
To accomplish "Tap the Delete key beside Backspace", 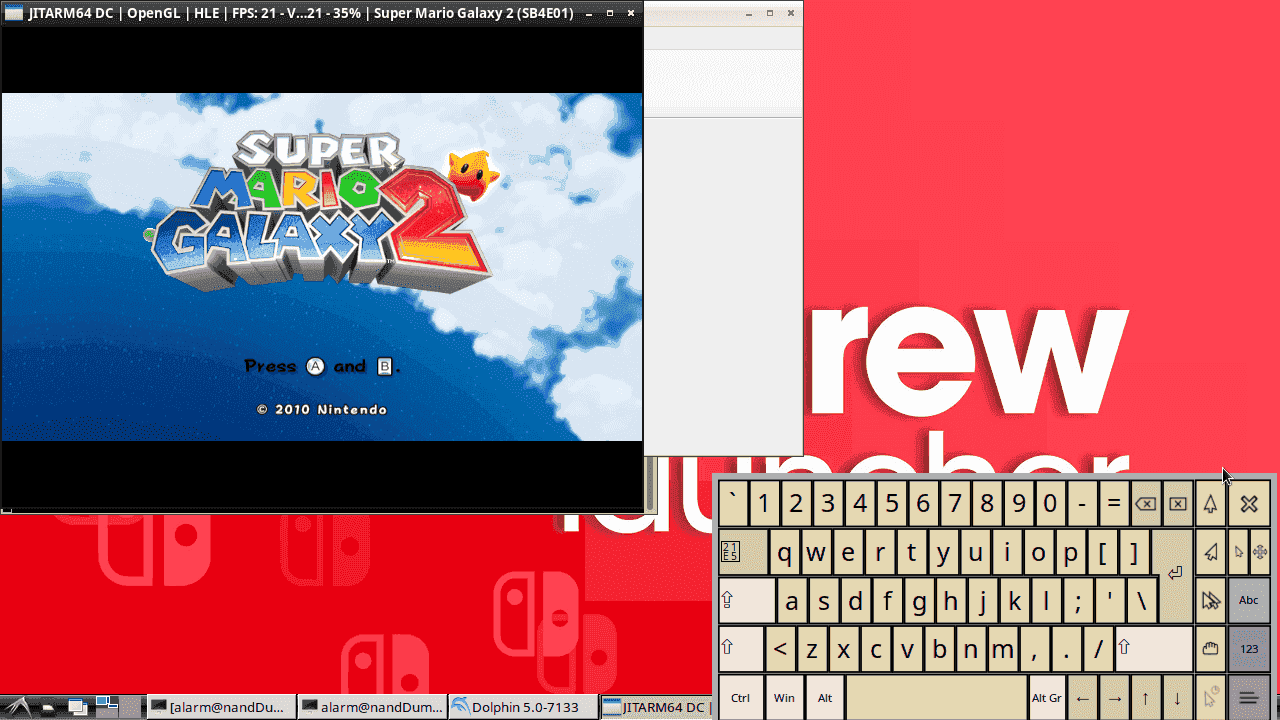I will pyautogui.click(x=1178, y=504).
